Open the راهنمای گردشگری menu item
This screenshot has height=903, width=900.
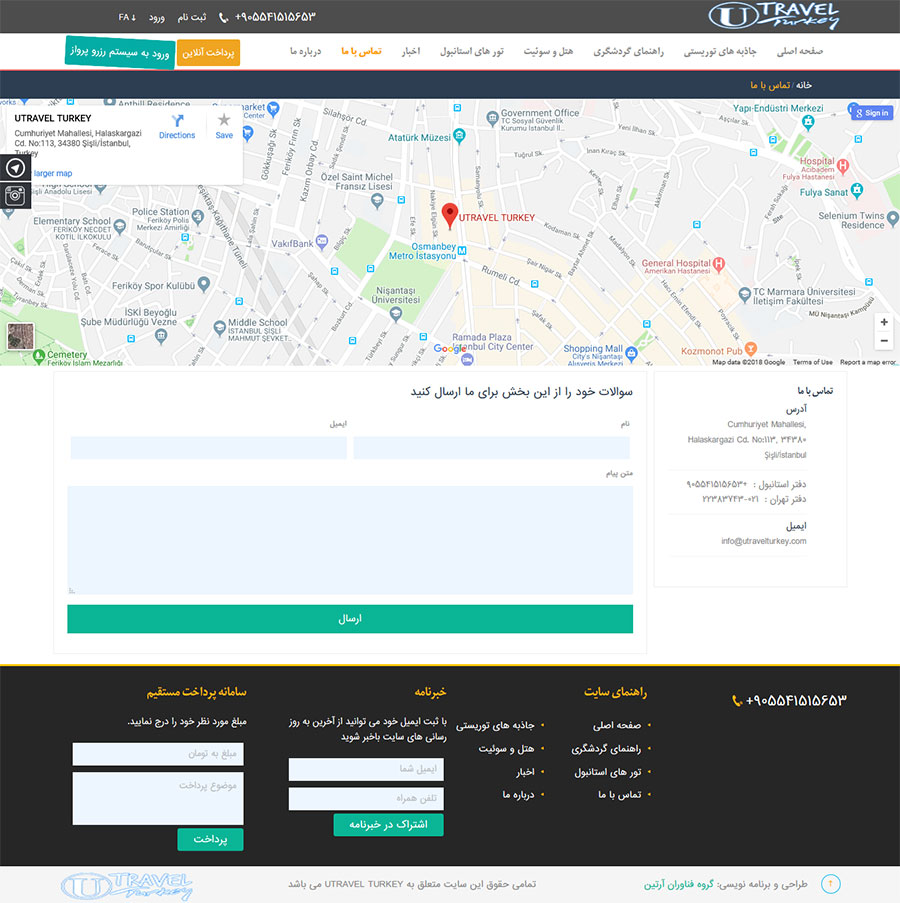coord(628,51)
